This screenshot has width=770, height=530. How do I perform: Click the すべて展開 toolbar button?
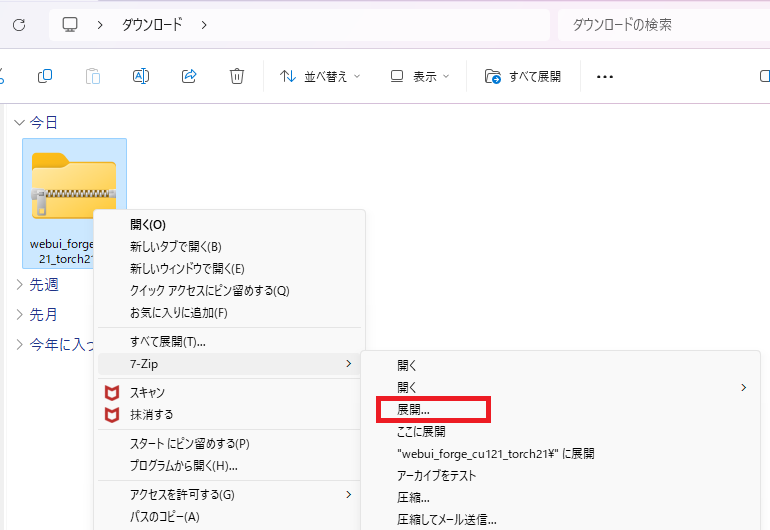point(522,76)
